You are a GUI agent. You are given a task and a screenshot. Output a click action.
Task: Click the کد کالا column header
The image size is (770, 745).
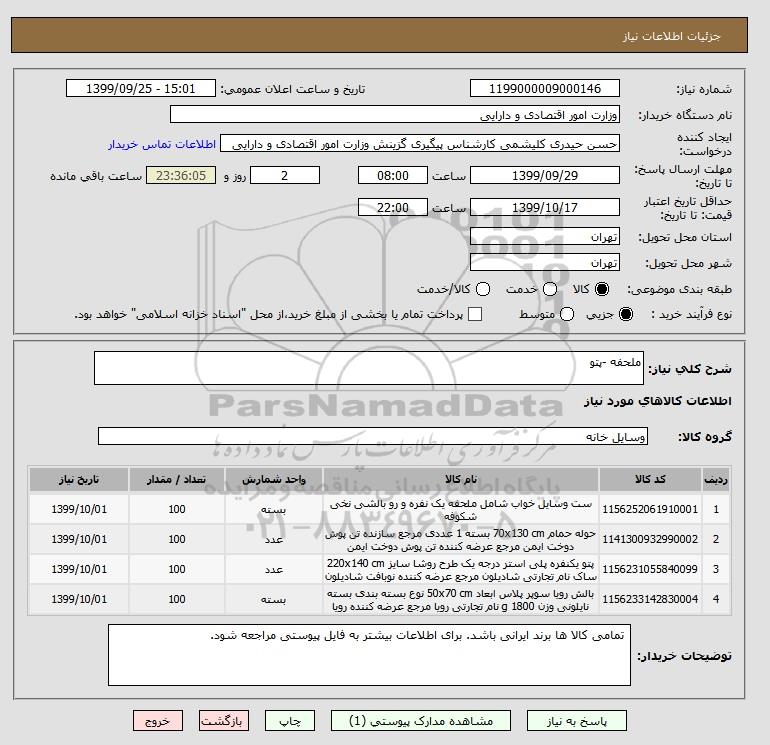(x=650, y=479)
